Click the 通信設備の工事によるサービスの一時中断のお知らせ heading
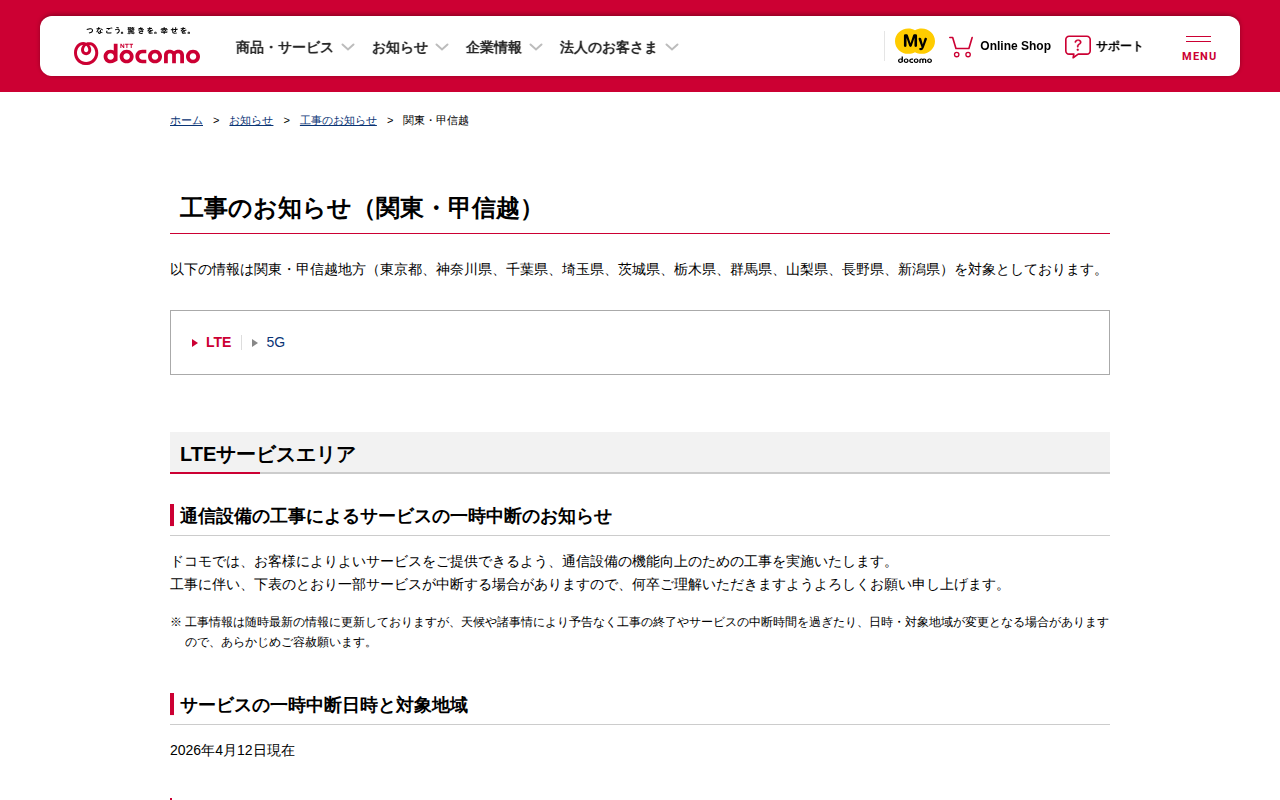 click(x=395, y=516)
